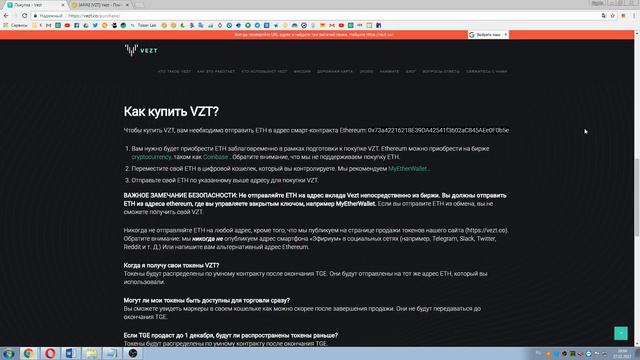This screenshot has height=360, width=640.
Task: Go back with the browser back arrow
Action: pos(6,16)
